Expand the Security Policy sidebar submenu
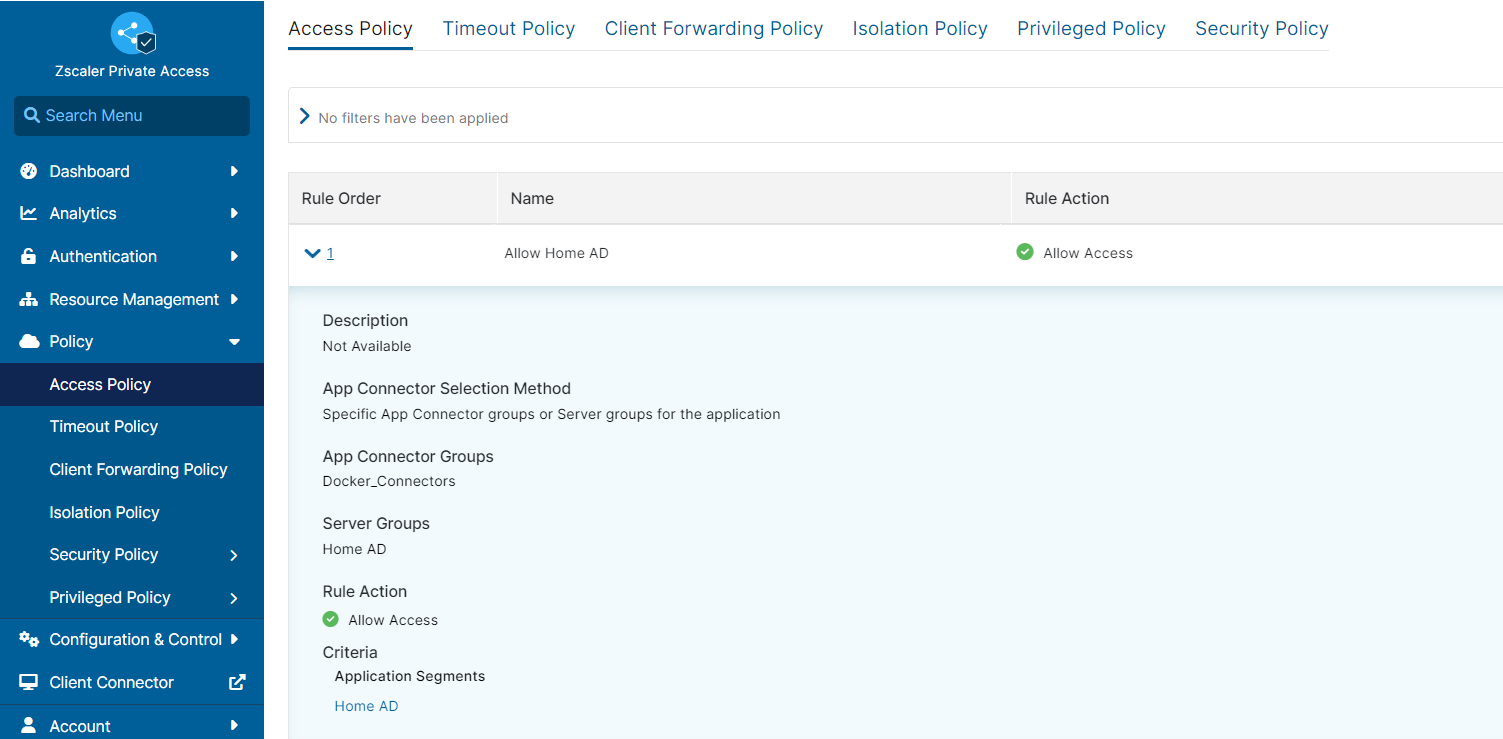This screenshot has height=739, width=1503. (x=234, y=555)
